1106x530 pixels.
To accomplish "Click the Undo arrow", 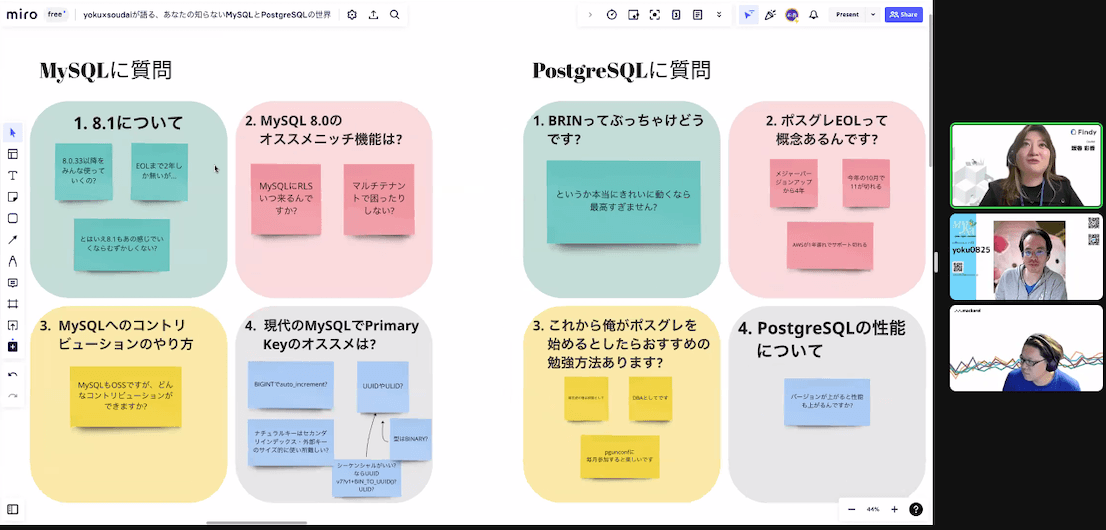I will coord(13,374).
